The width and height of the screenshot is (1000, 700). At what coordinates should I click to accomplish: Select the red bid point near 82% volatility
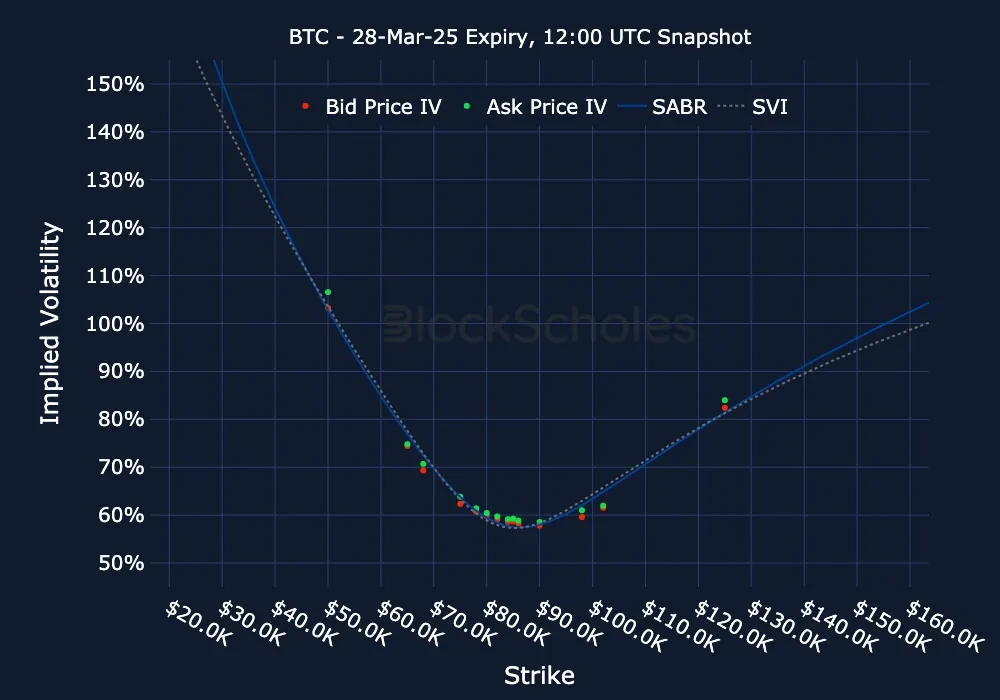click(x=724, y=408)
